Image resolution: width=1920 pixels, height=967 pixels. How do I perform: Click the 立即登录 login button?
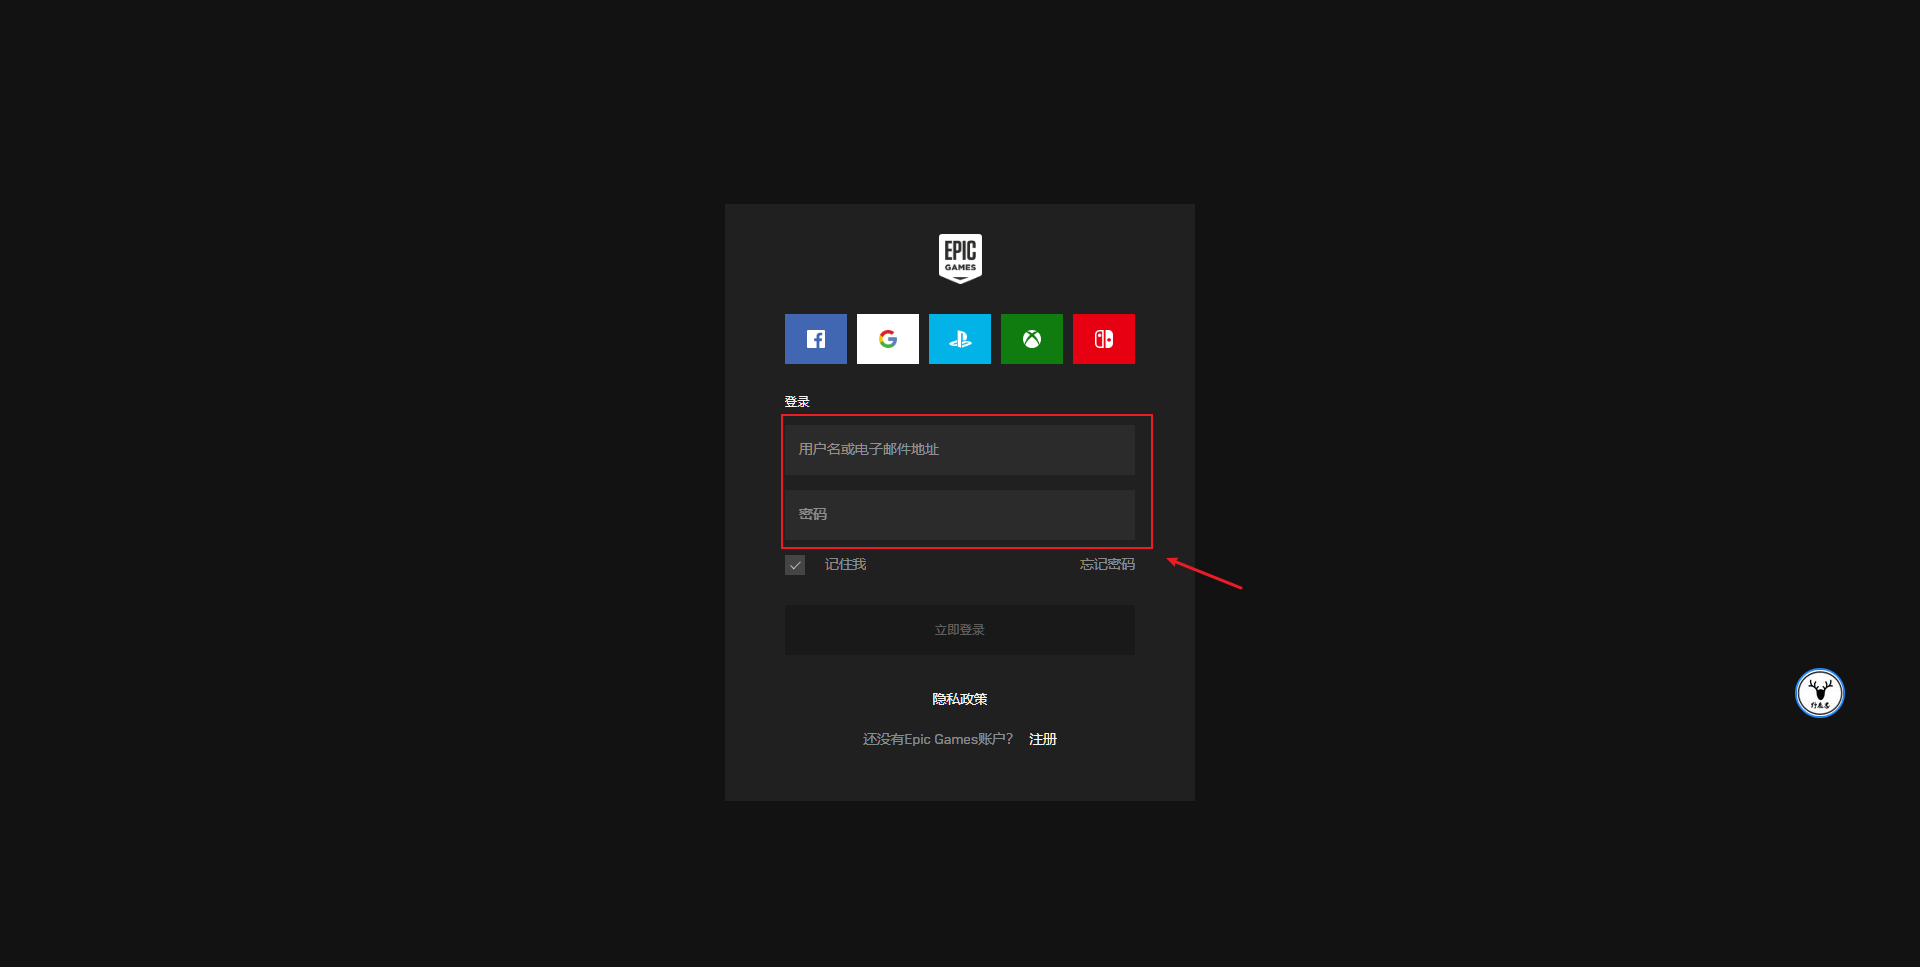[x=960, y=630]
